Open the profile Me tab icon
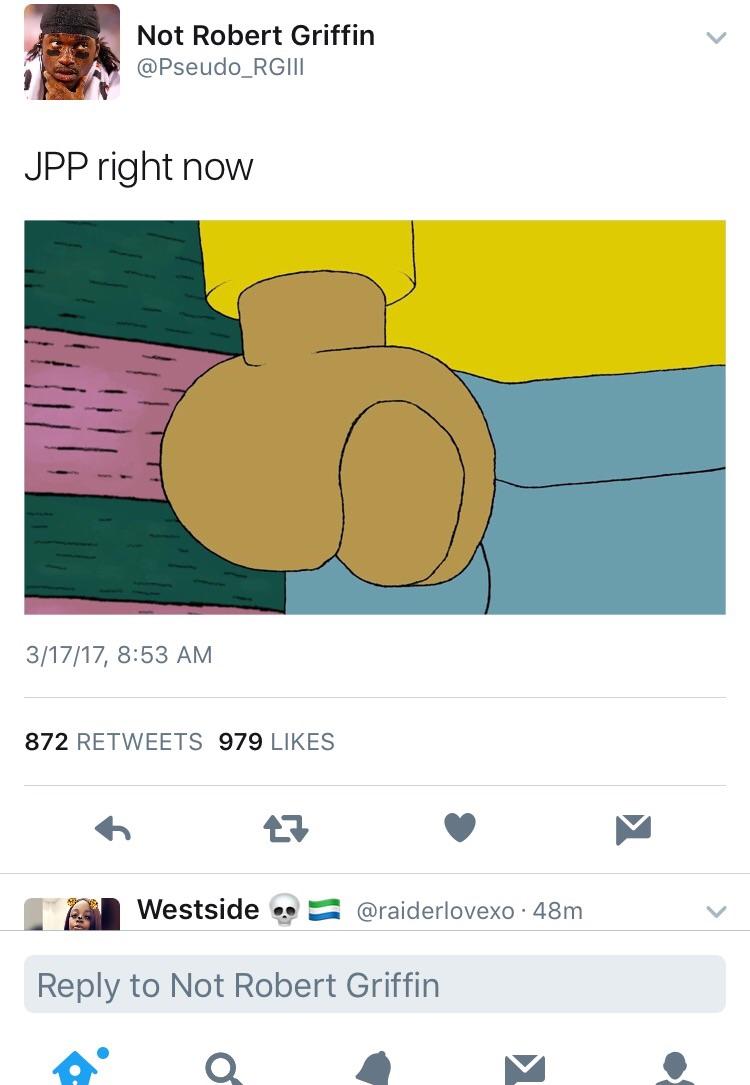 click(x=674, y=1068)
